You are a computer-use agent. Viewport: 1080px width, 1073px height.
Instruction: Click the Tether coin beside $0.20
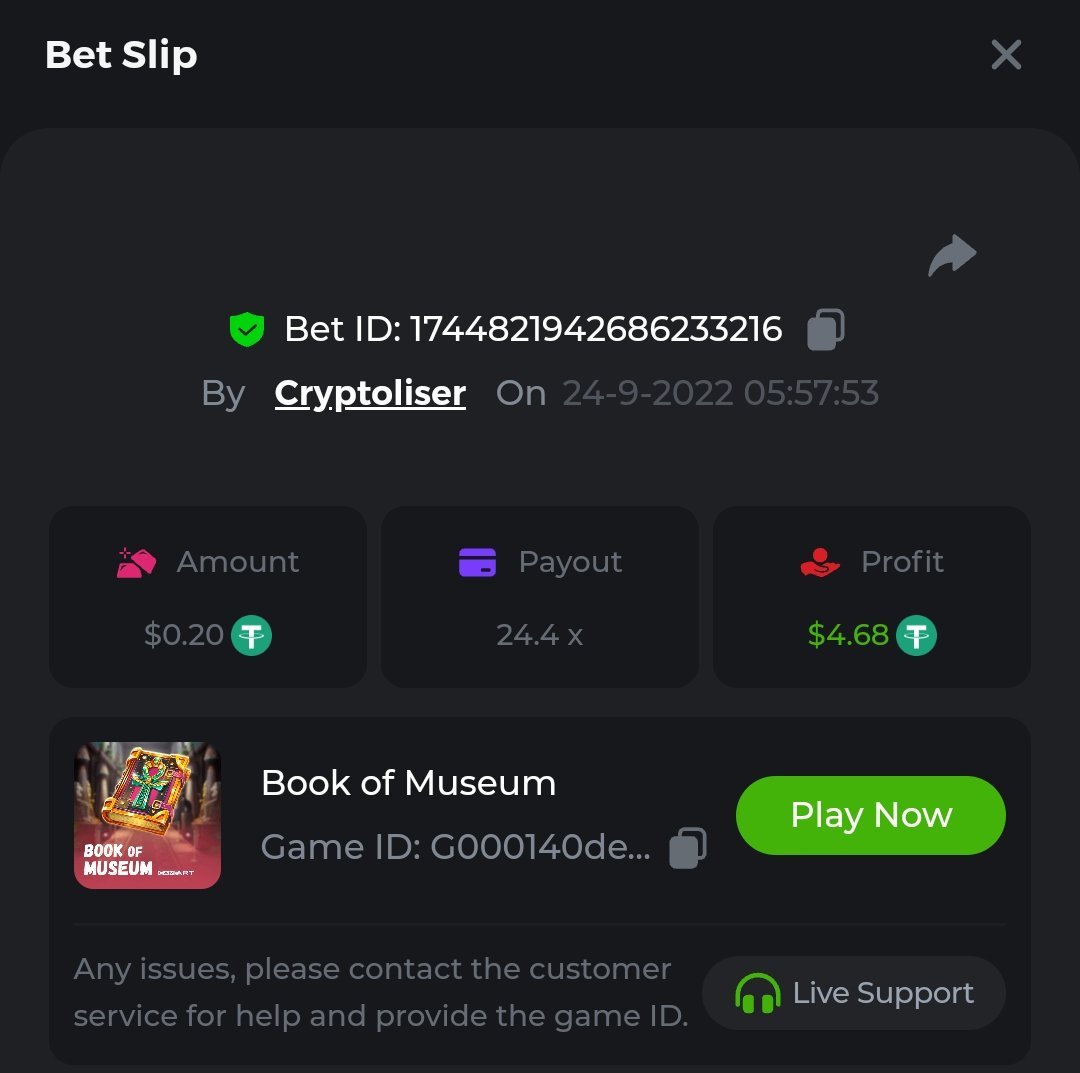click(252, 635)
